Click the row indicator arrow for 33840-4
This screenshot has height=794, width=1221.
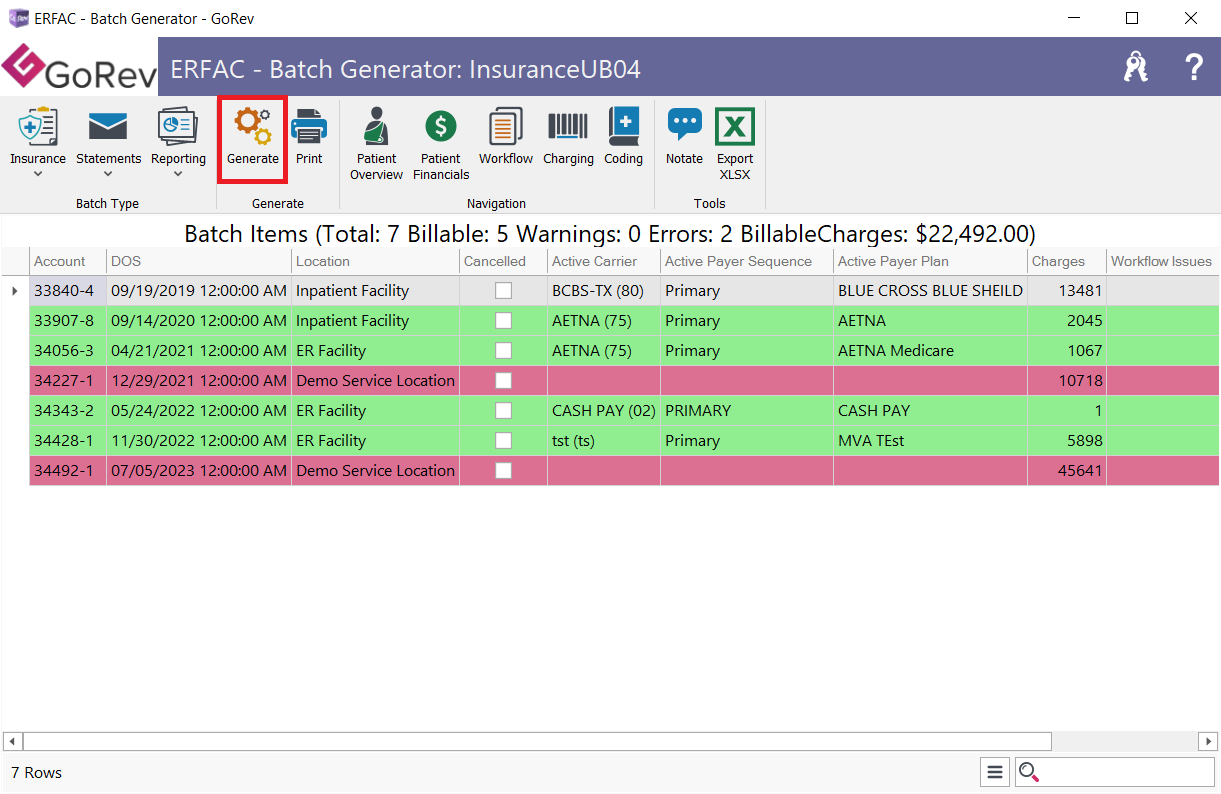click(15, 291)
